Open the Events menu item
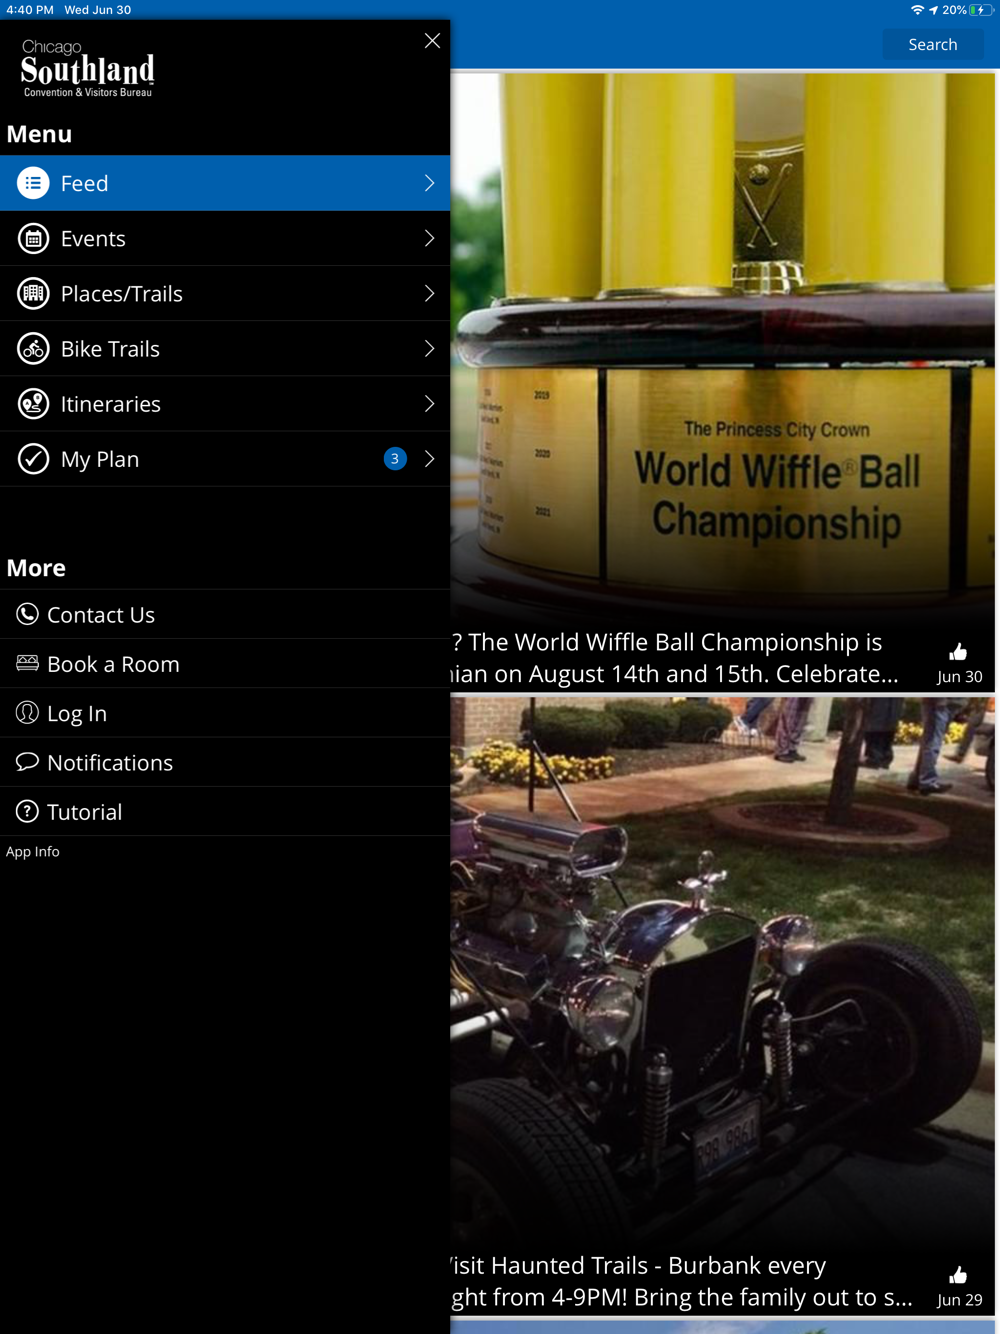Image resolution: width=1000 pixels, height=1334 pixels. pos(225,238)
